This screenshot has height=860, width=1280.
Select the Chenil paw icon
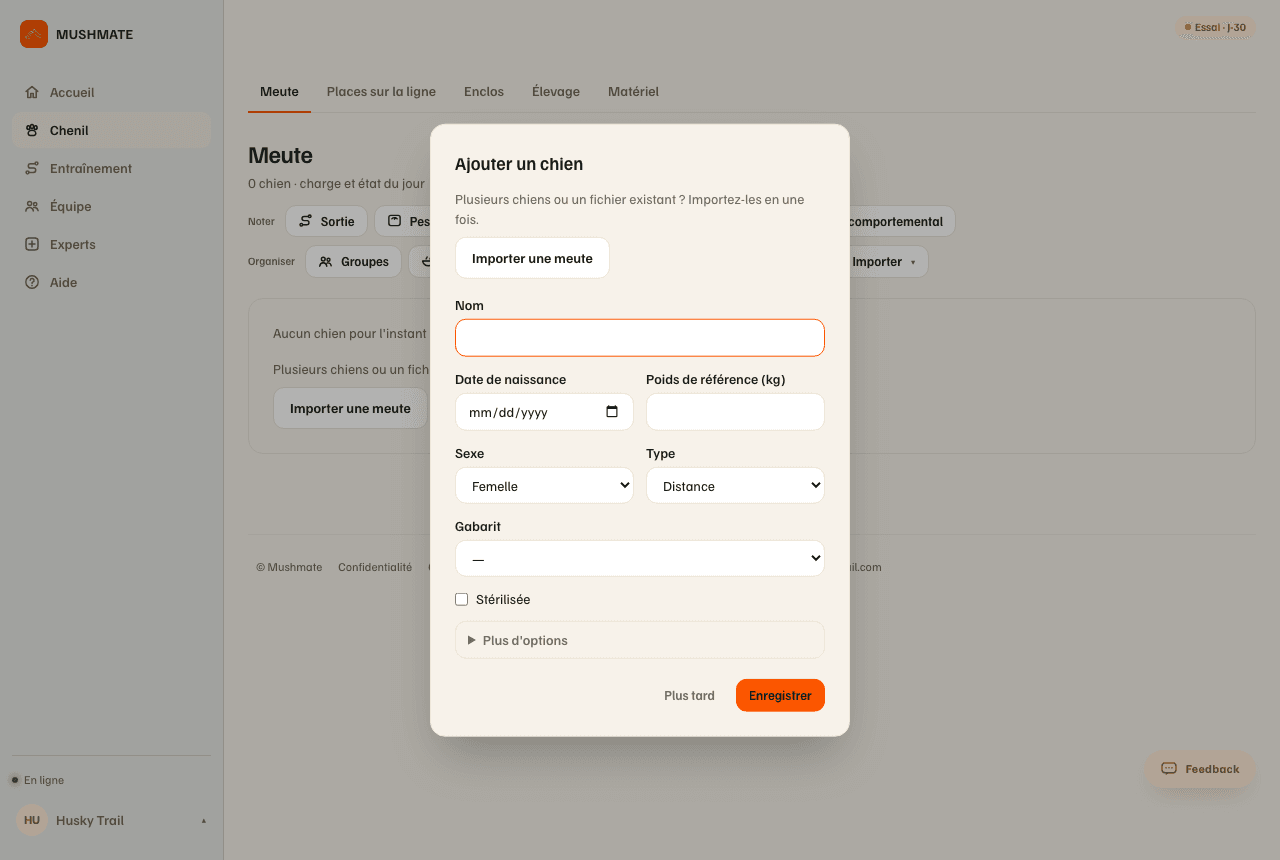click(32, 130)
